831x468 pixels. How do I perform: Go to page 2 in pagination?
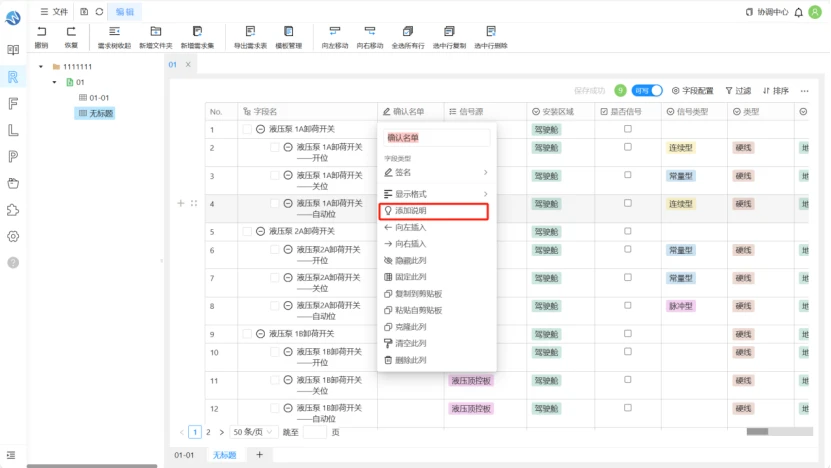point(208,432)
